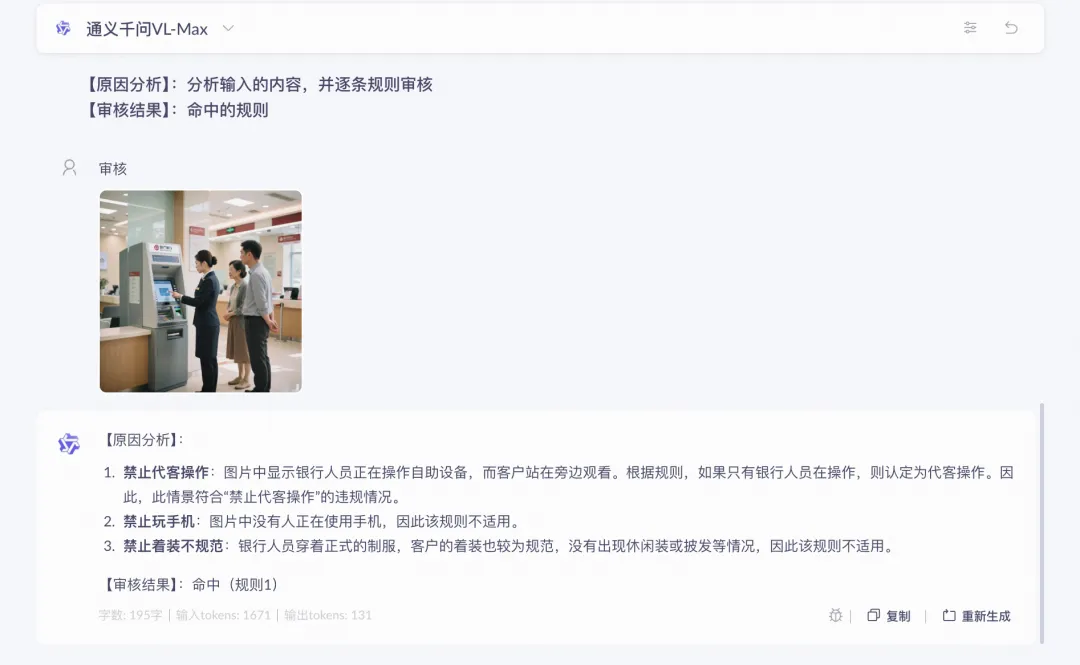Click the user avatar icon beside 审核
Image resolution: width=1080 pixels, height=665 pixels.
point(70,167)
